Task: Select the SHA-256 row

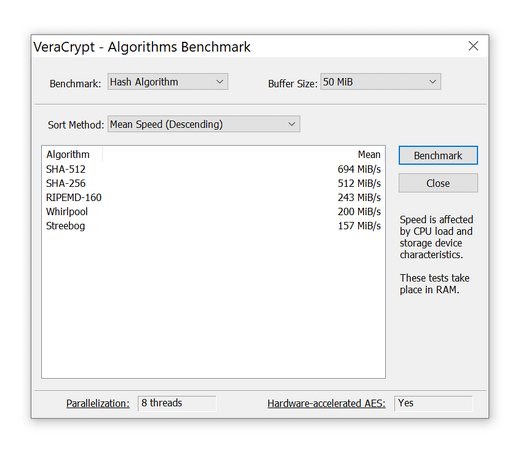Action: pyautogui.click(x=213, y=183)
